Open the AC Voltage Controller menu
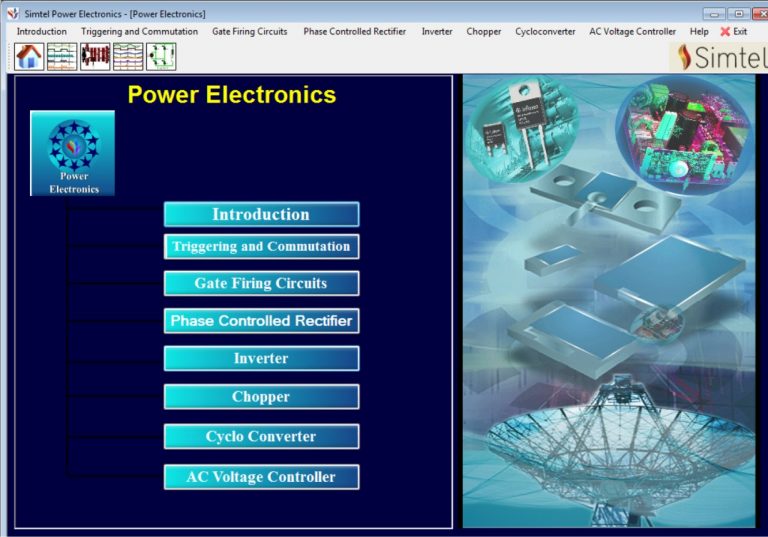Screen dimensions: 768x537 632,31
